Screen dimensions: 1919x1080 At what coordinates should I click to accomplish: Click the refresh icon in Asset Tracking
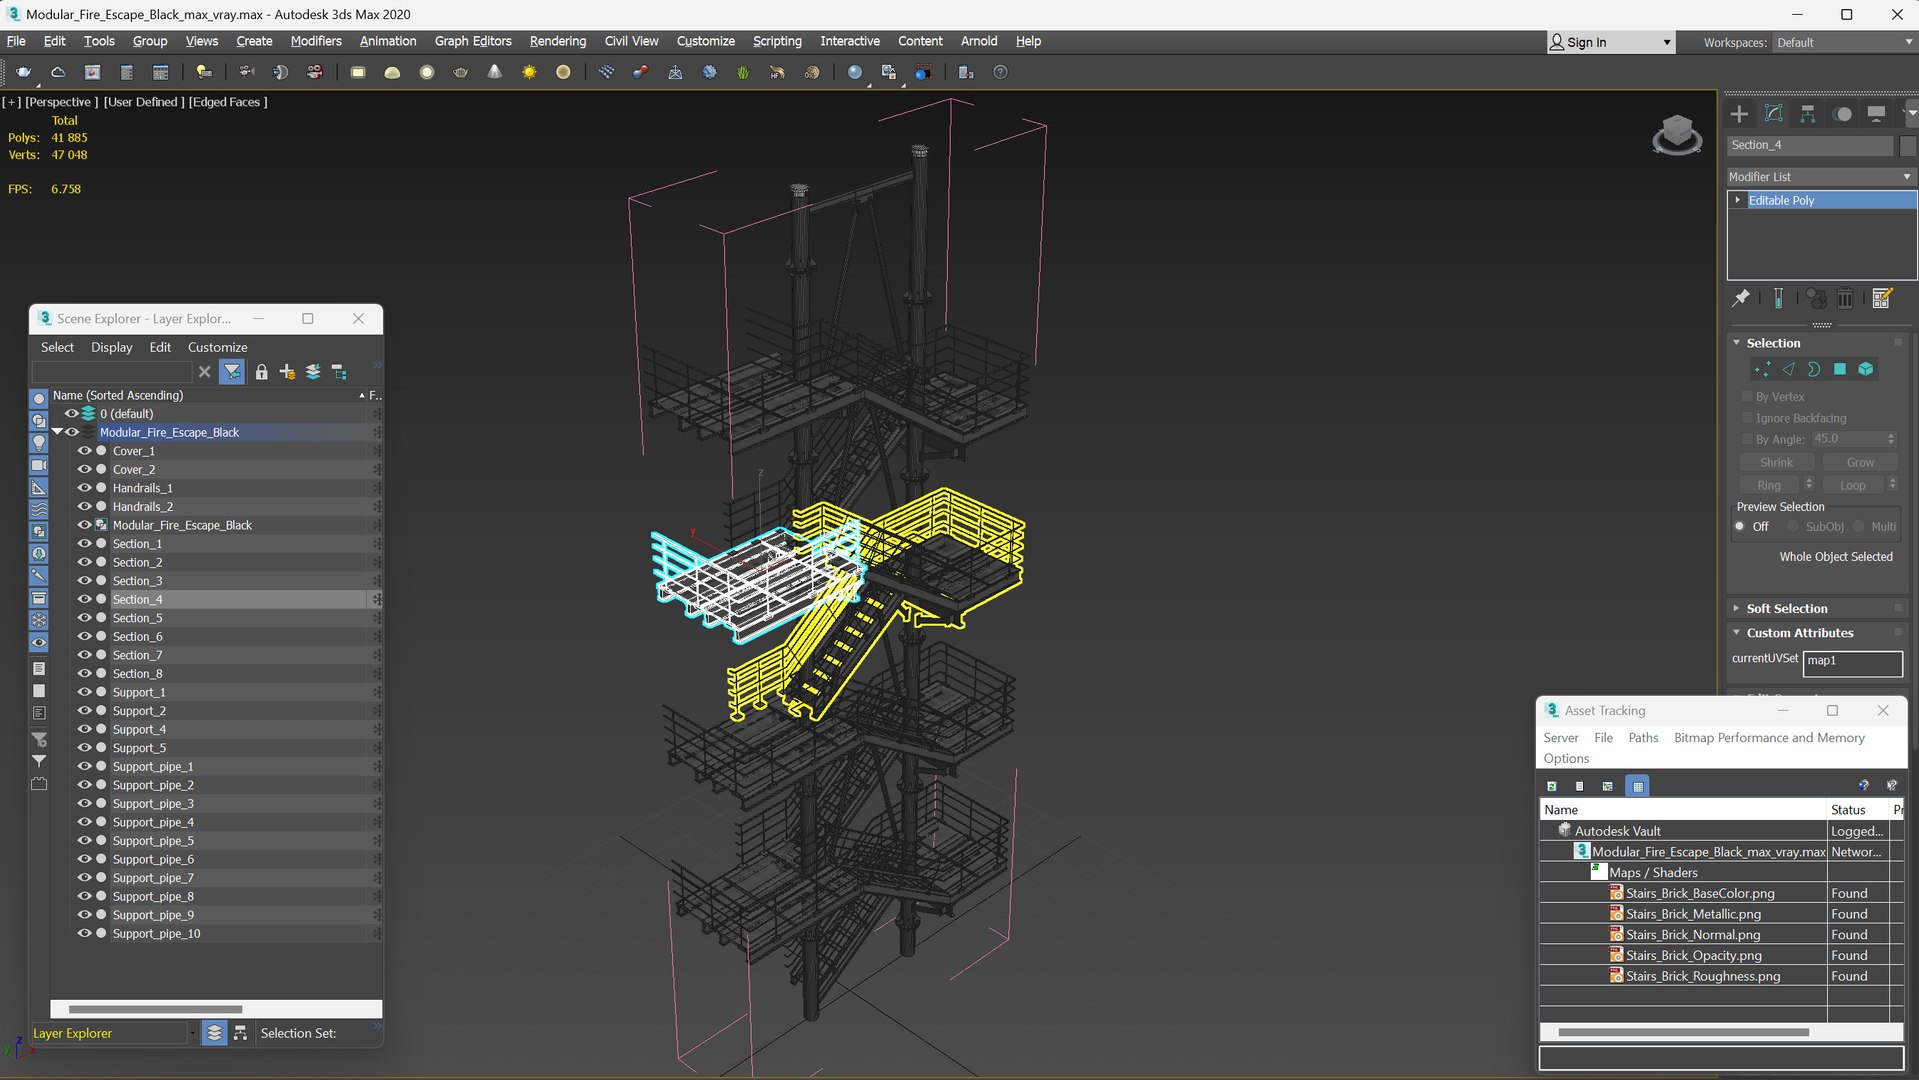tap(1552, 786)
